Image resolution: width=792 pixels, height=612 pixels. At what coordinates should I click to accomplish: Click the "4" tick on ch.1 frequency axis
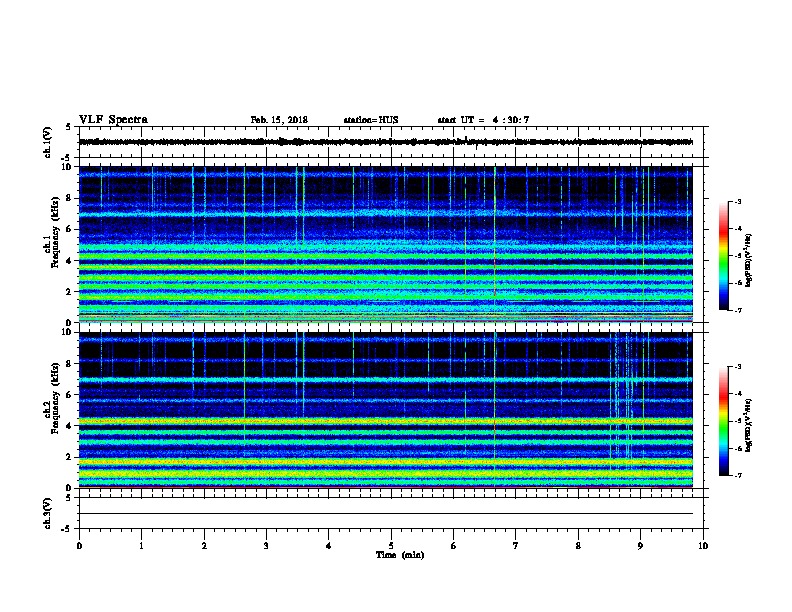tap(70, 261)
